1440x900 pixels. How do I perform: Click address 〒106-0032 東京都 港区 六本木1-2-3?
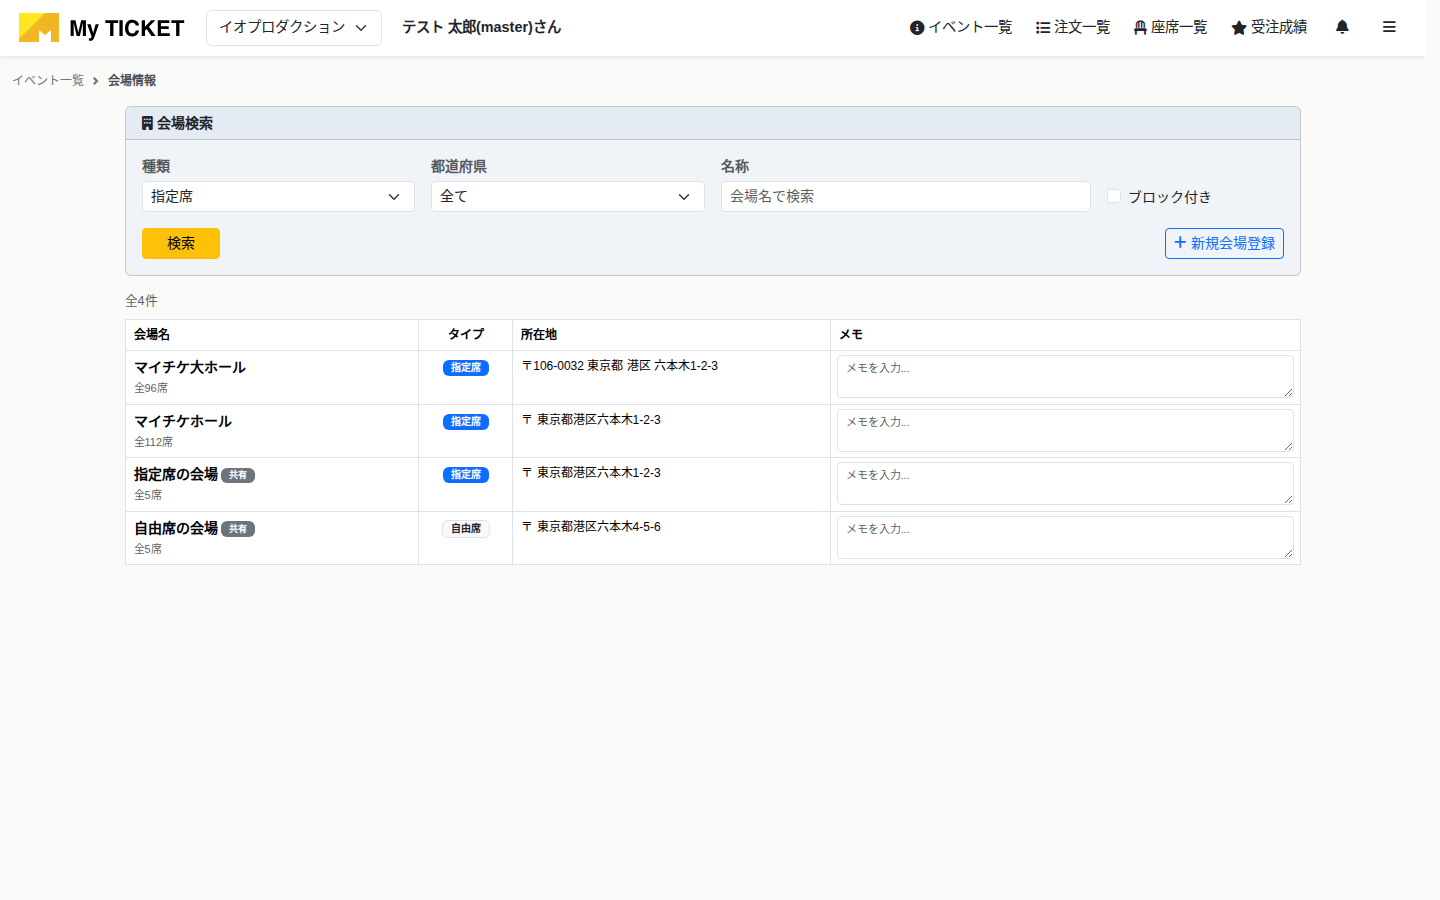pyautogui.click(x=620, y=366)
